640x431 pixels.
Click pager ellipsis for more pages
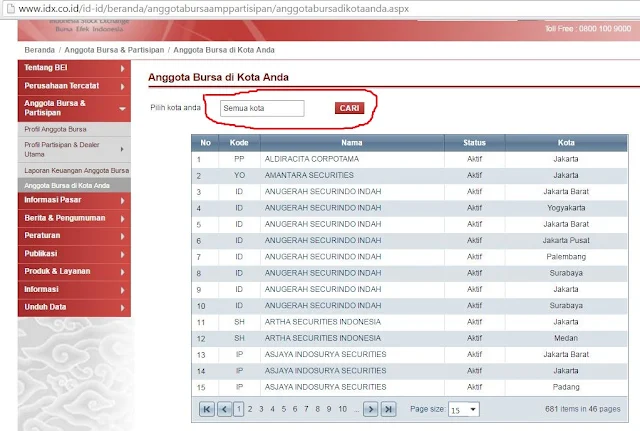pos(356,410)
